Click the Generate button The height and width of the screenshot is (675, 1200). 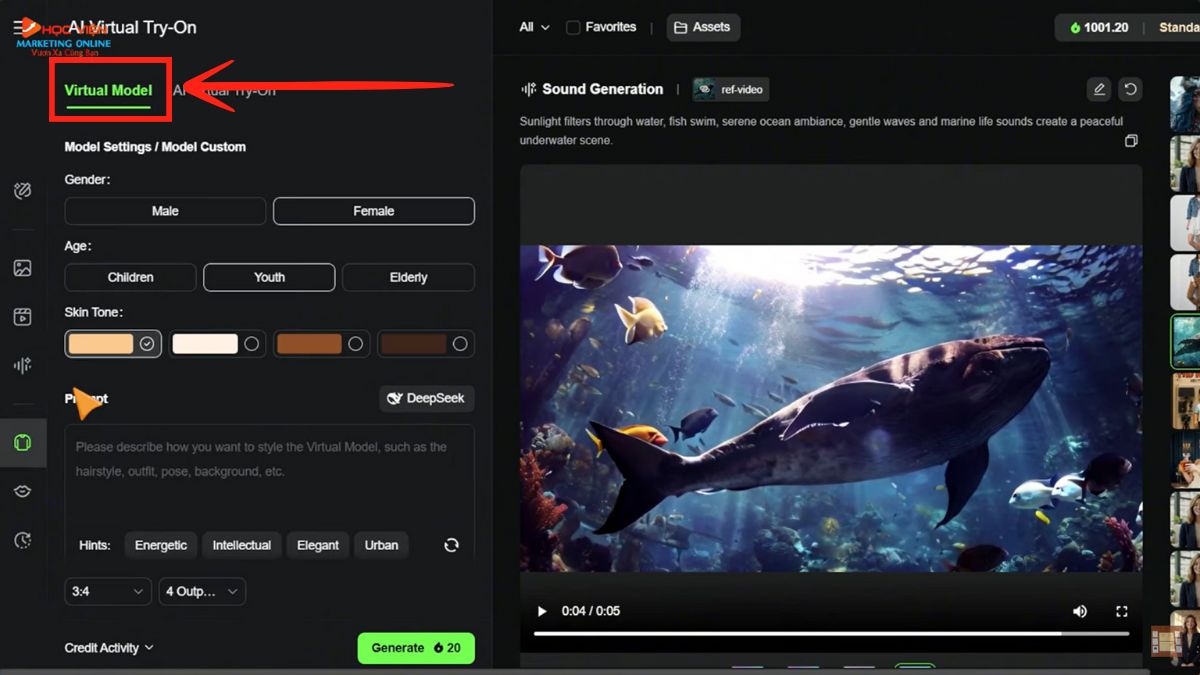click(x=416, y=648)
